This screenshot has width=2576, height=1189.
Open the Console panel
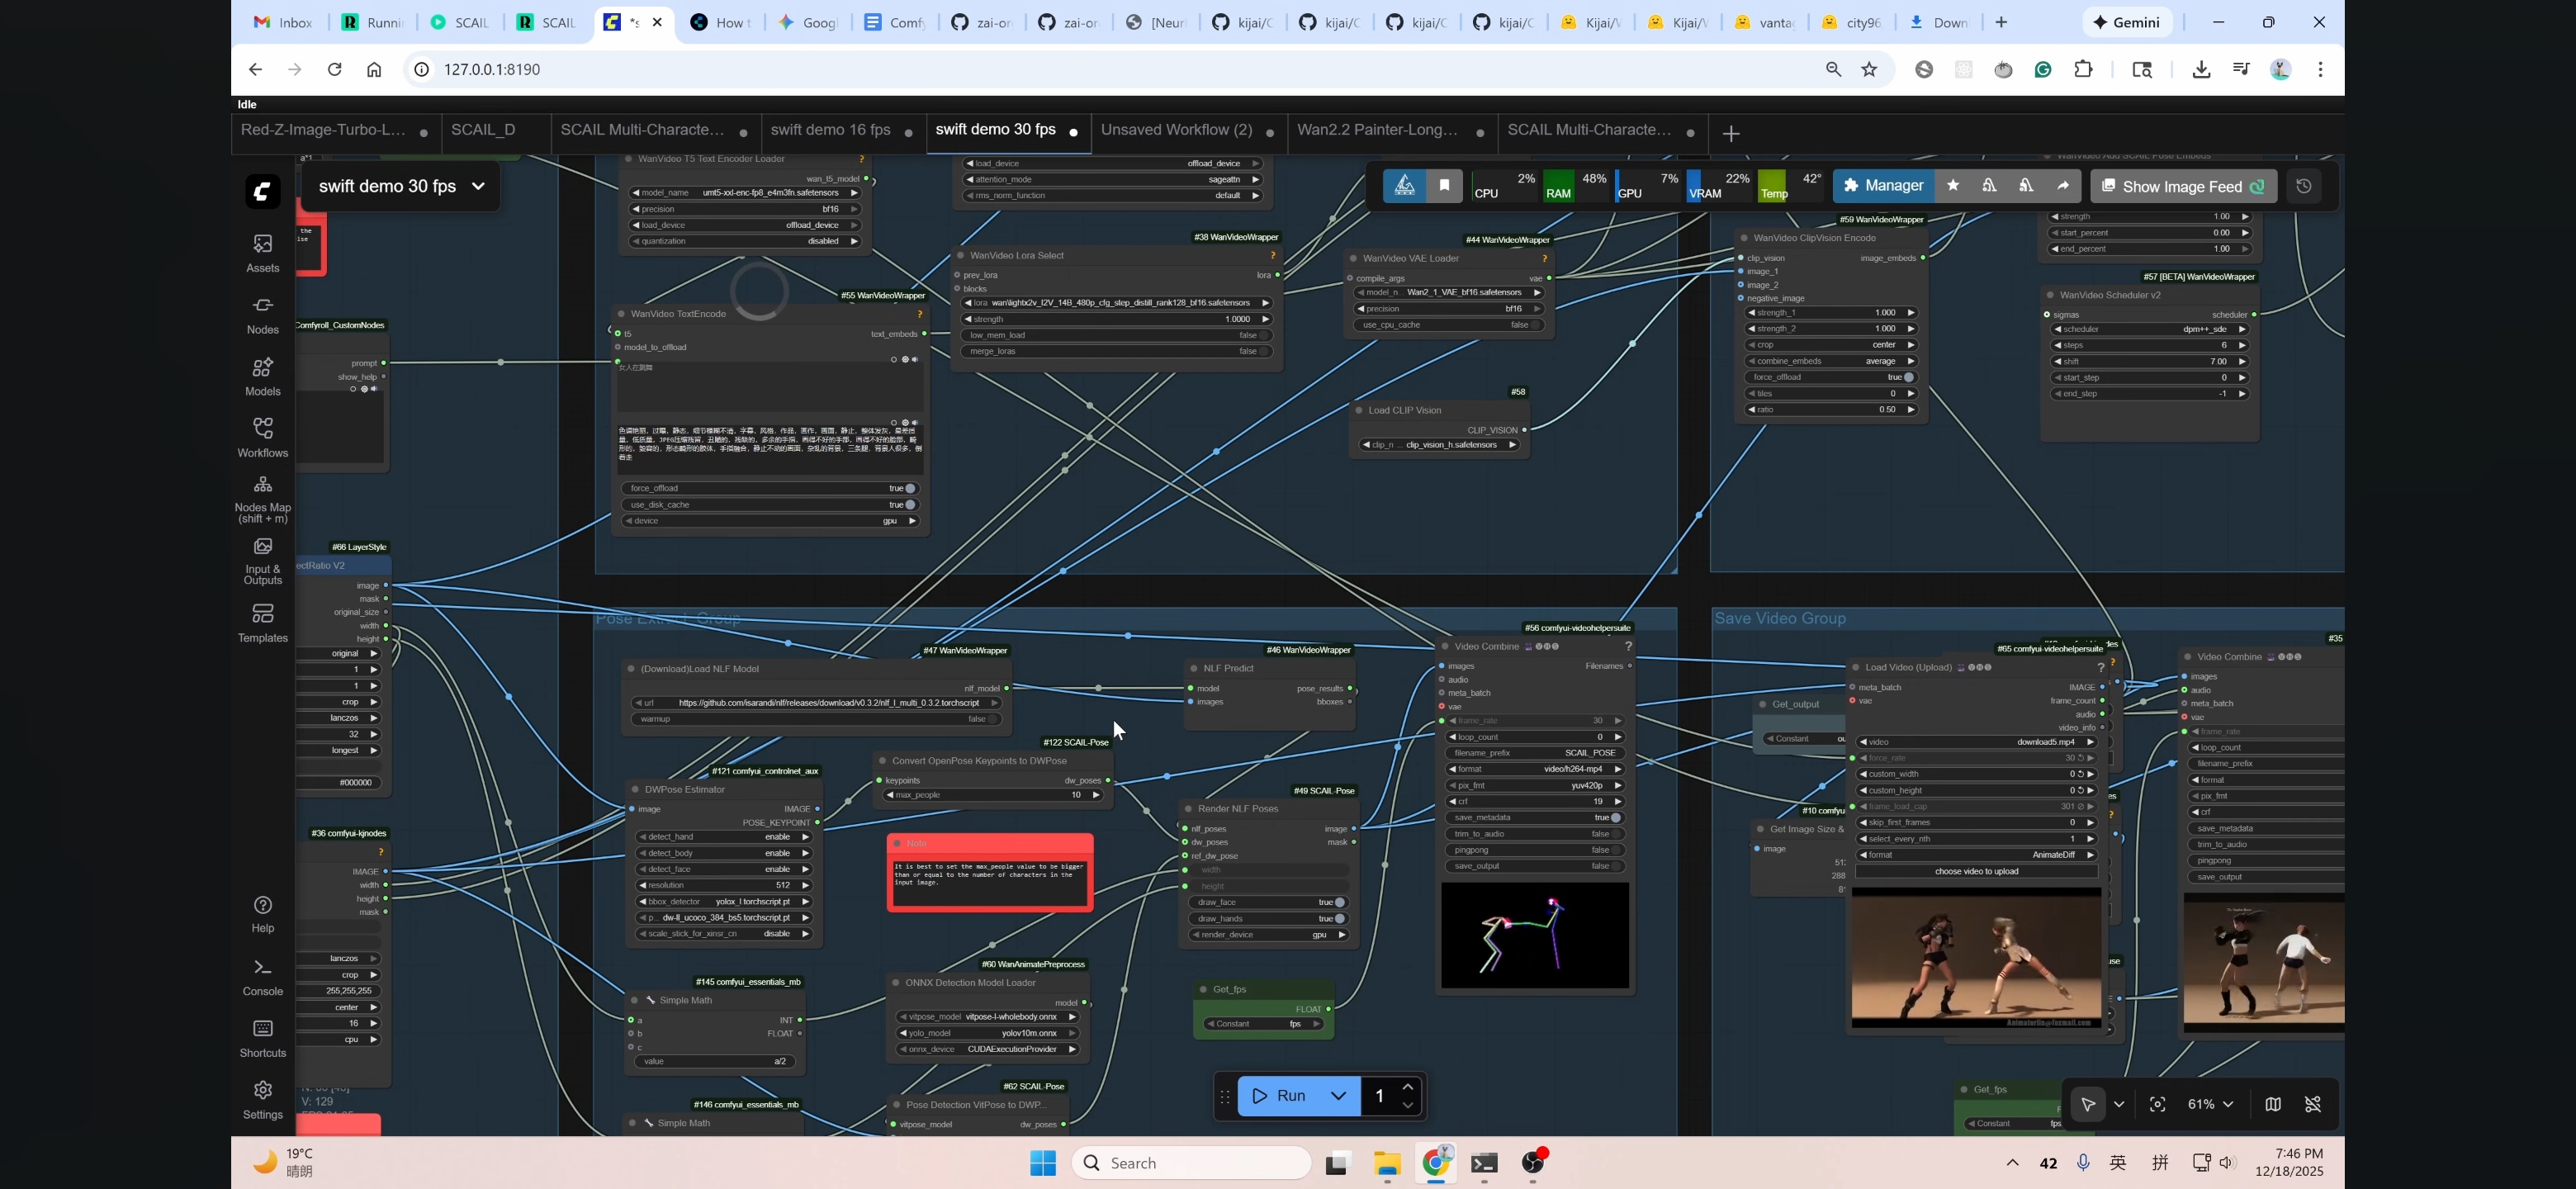(262, 977)
